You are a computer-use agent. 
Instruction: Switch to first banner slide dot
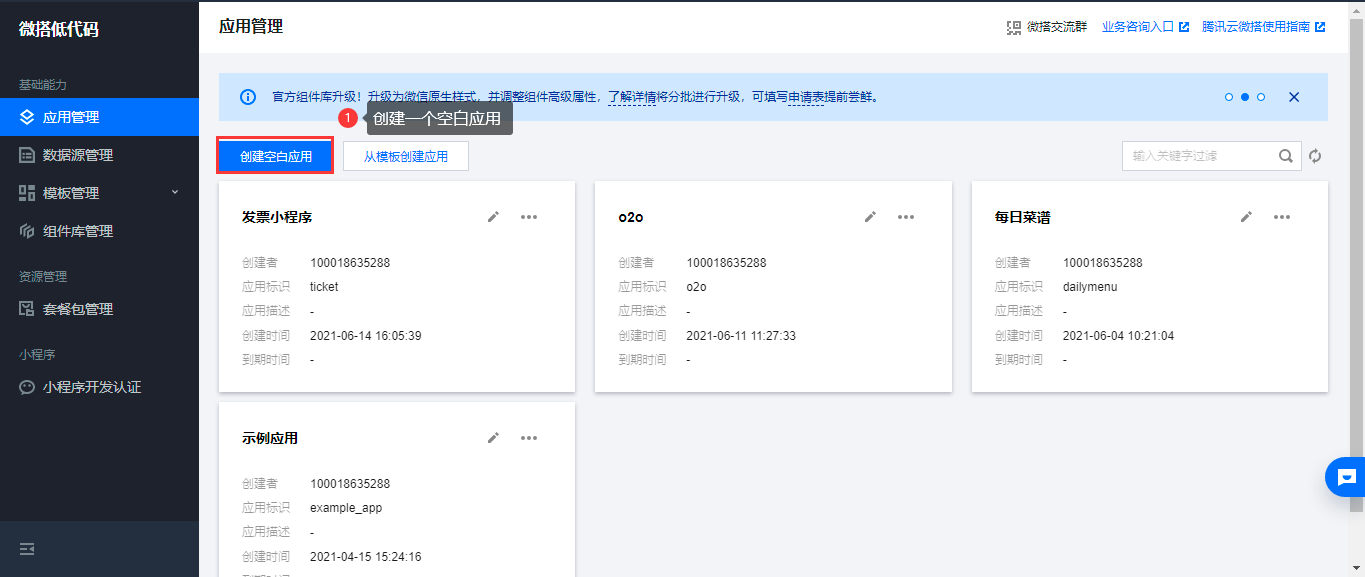1229,97
